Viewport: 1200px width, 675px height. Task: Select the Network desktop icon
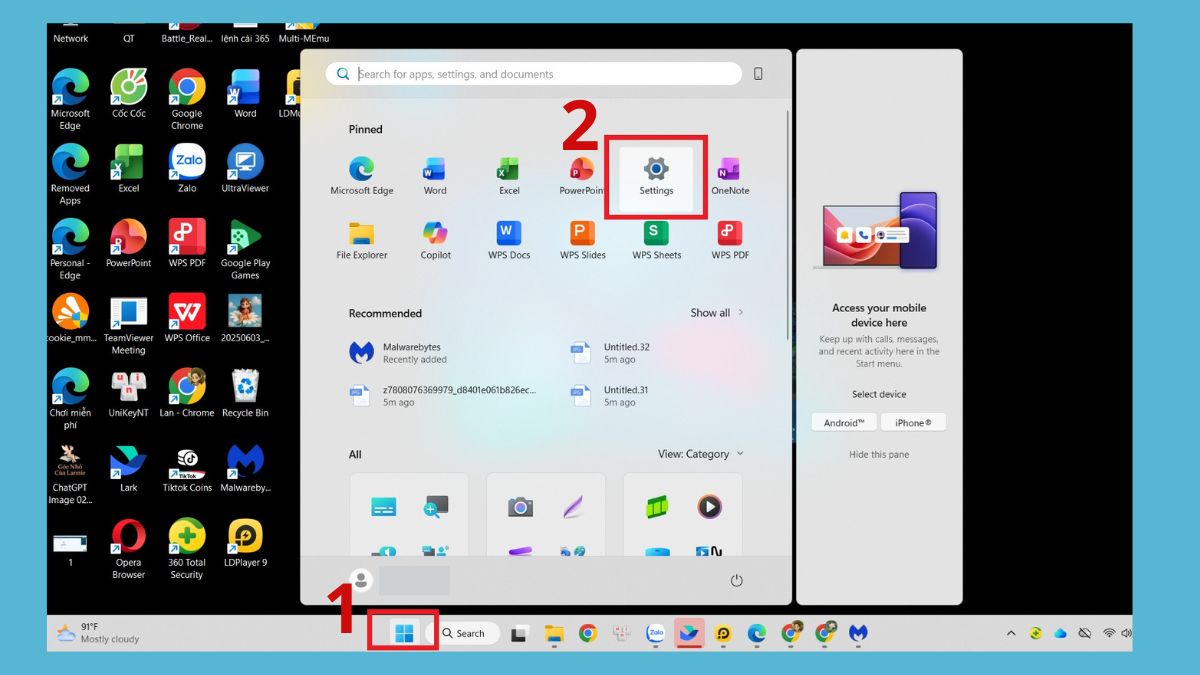point(70,34)
